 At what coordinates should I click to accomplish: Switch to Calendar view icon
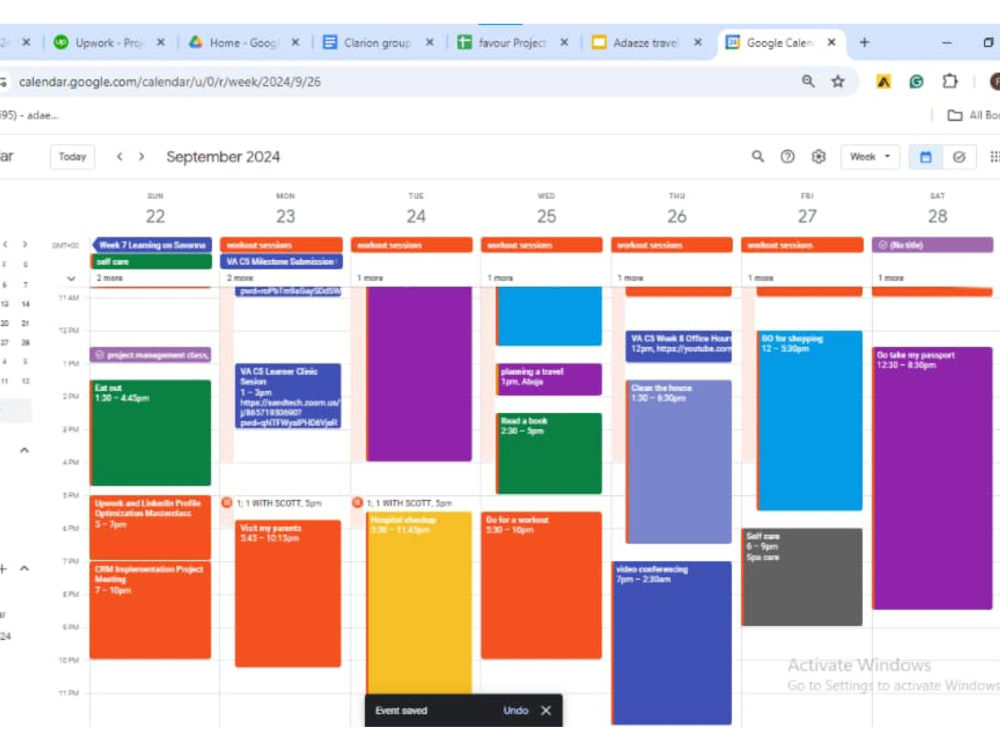(x=925, y=157)
